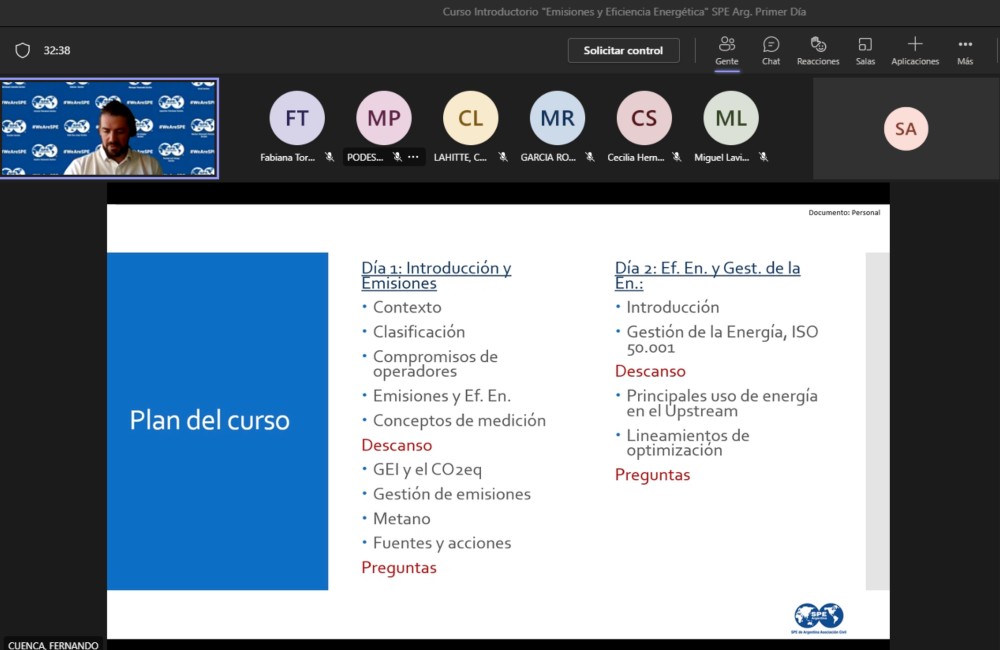This screenshot has width=1000, height=650.
Task: Click the Aplicaciones plus icon
Action: coord(914,44)
